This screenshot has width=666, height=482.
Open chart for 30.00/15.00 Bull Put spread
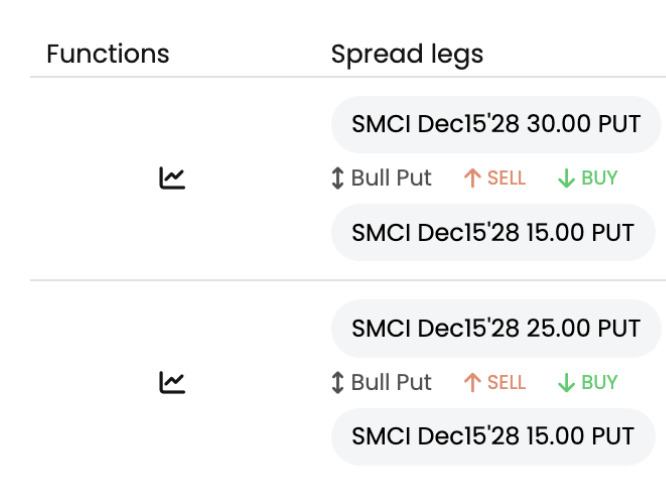(172, 178)
